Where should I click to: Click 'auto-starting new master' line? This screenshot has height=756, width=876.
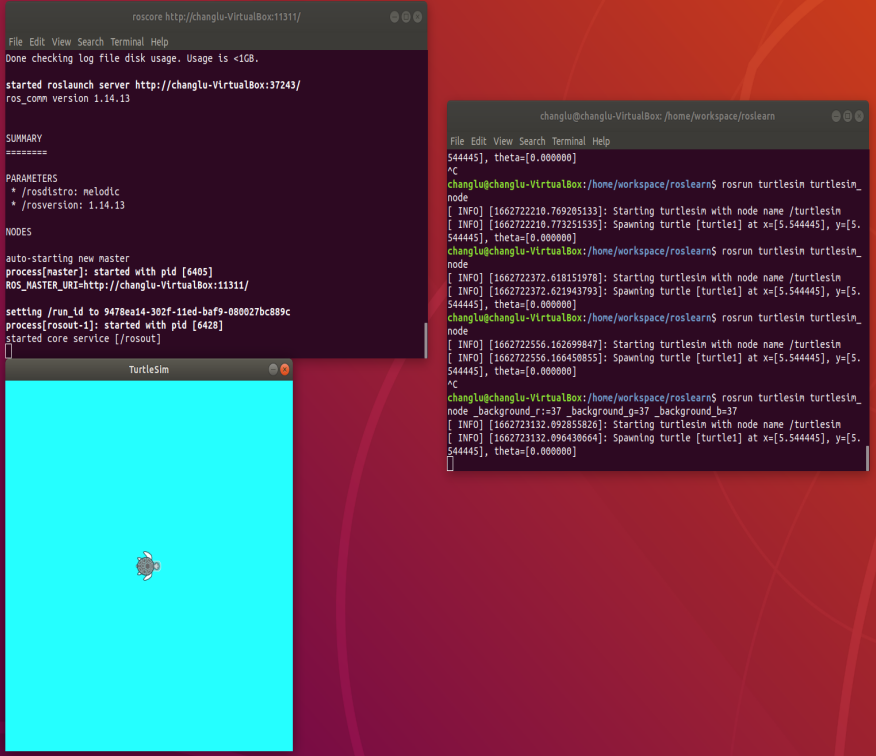click(x=68, y=259)
